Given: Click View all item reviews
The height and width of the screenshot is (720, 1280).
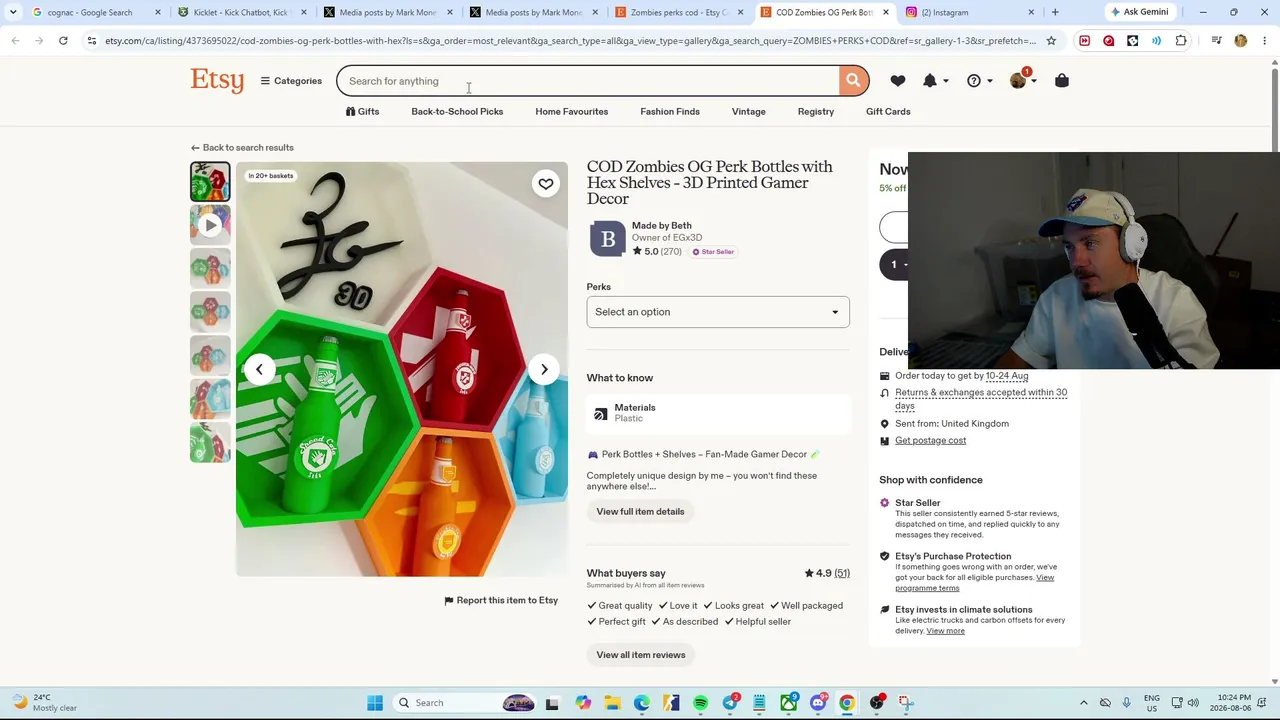Looking at the screenshot, I should pyautogui.click(x=641, y=655).
